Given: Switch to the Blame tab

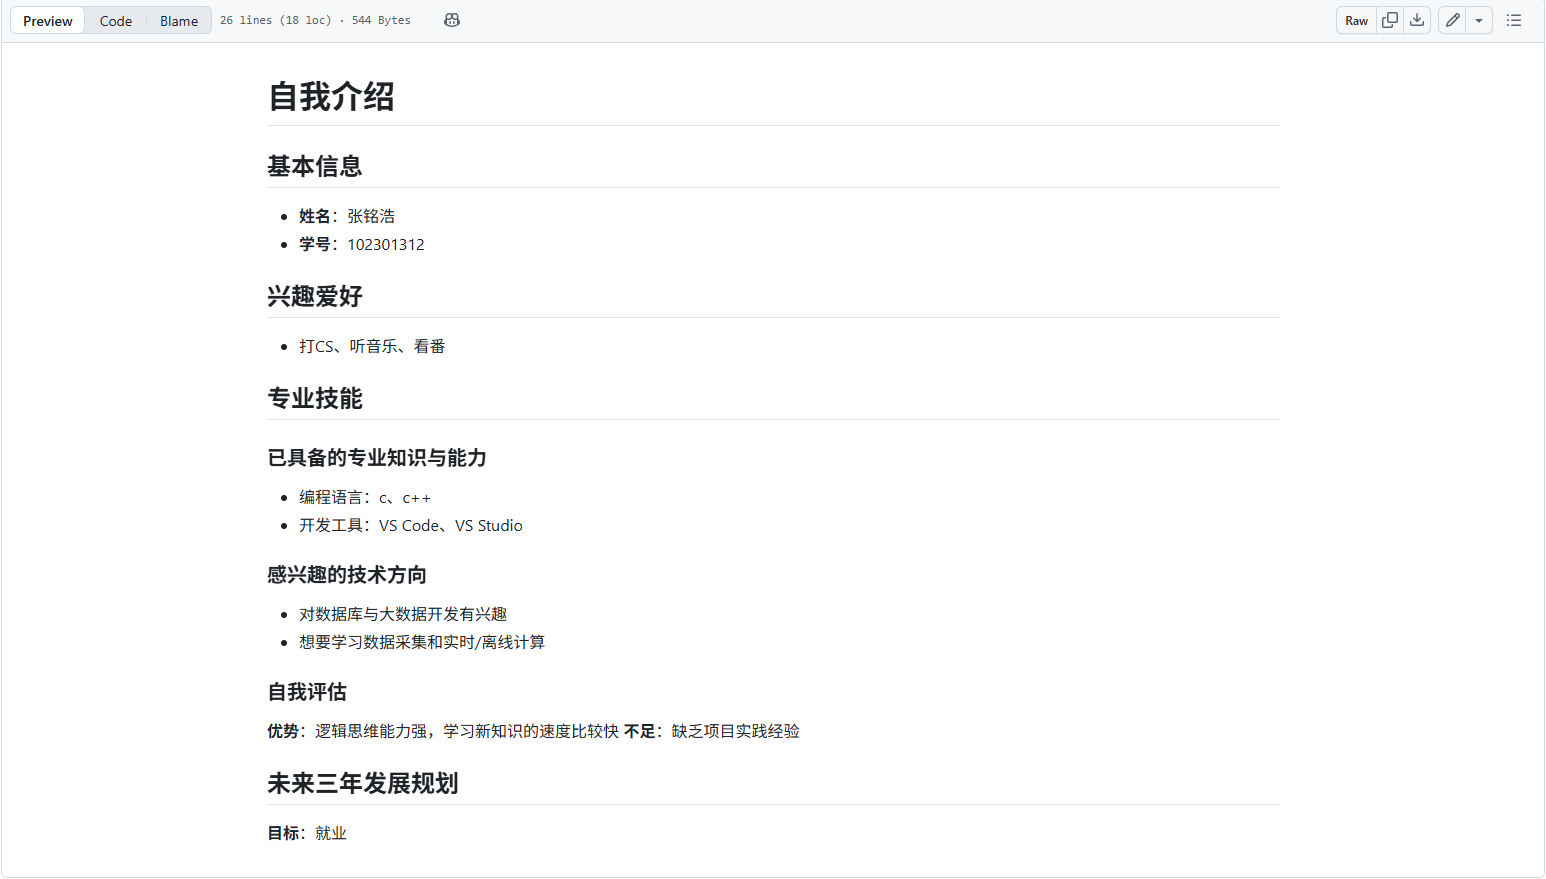Looking at the screenshot, I should [x=179, y=21].
